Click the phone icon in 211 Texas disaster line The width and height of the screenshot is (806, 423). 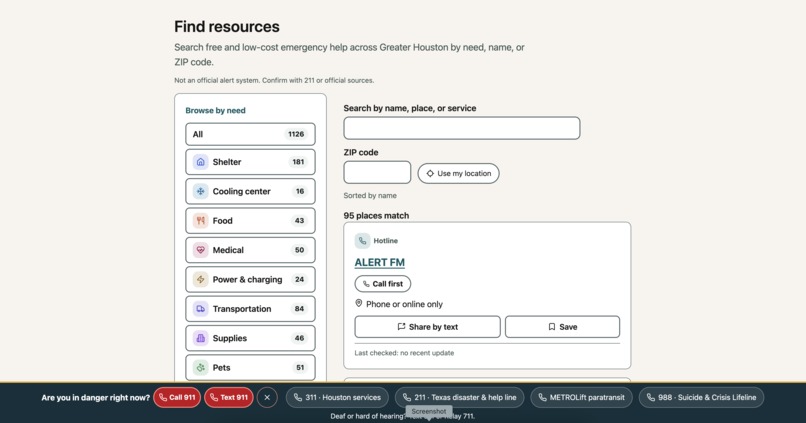tap(407, 397)
